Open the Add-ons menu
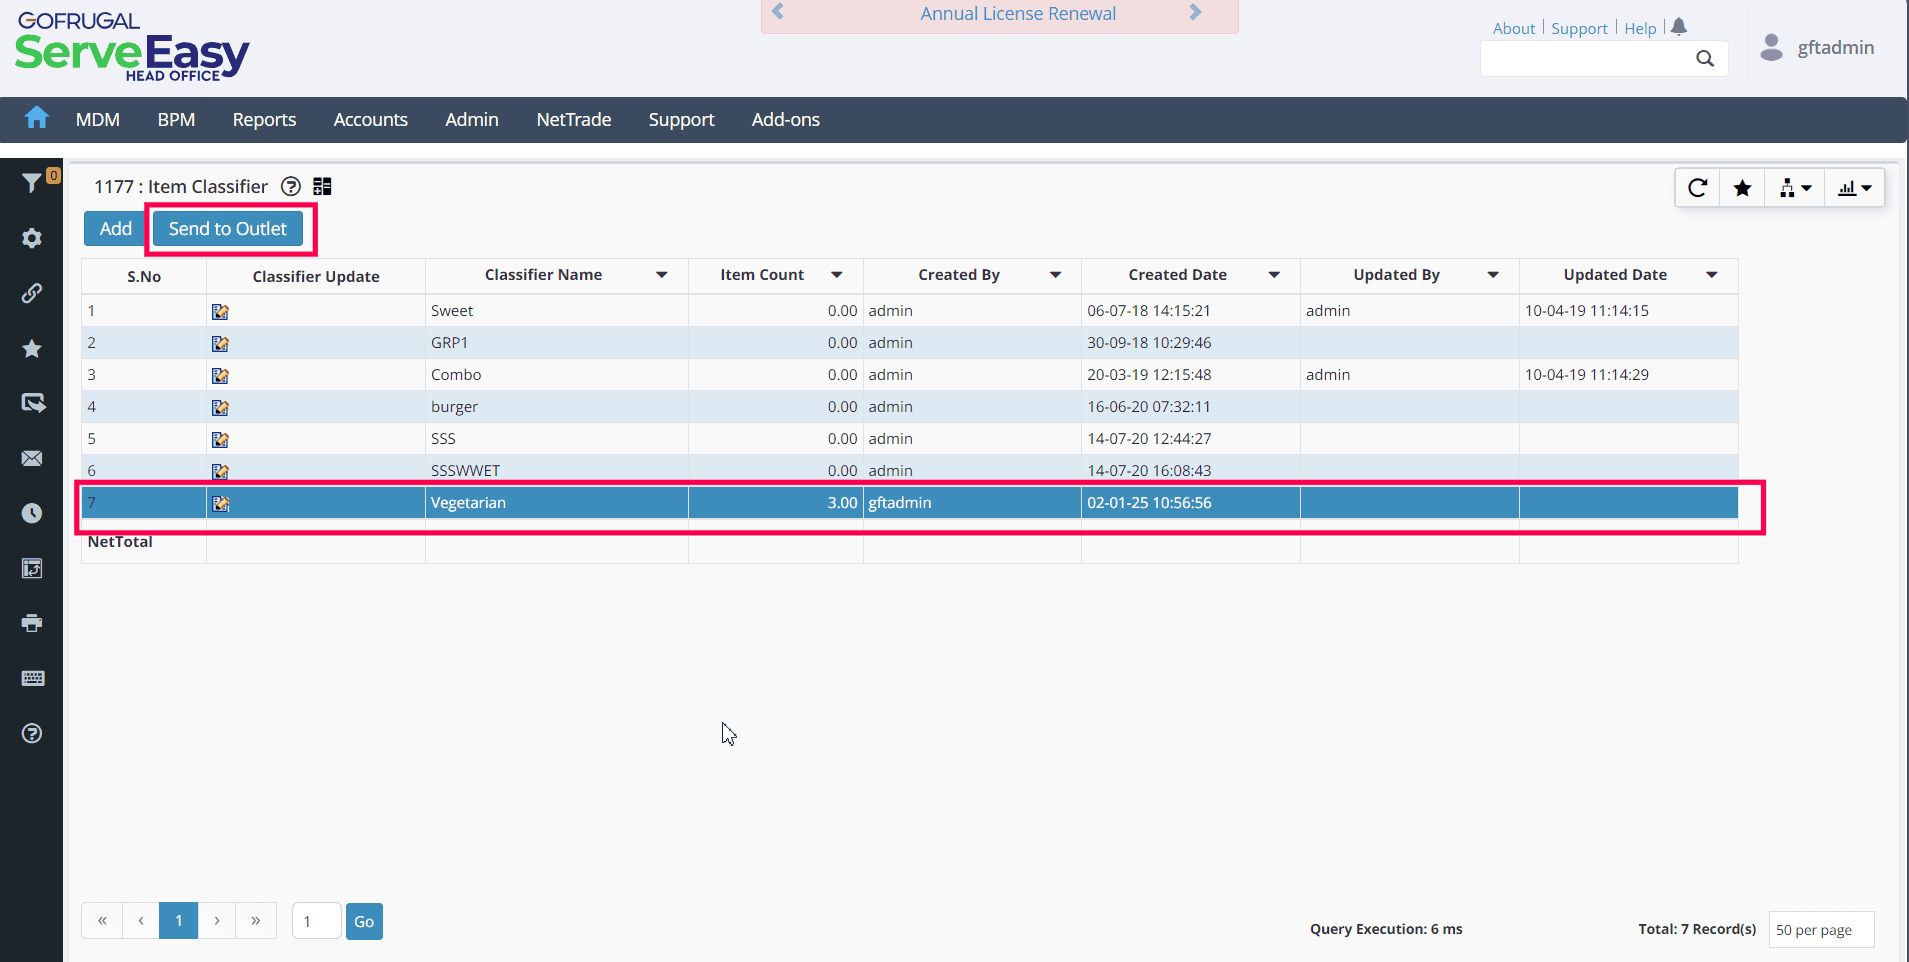This screenshot has height=962, width=1909. [x=786, y=120]
